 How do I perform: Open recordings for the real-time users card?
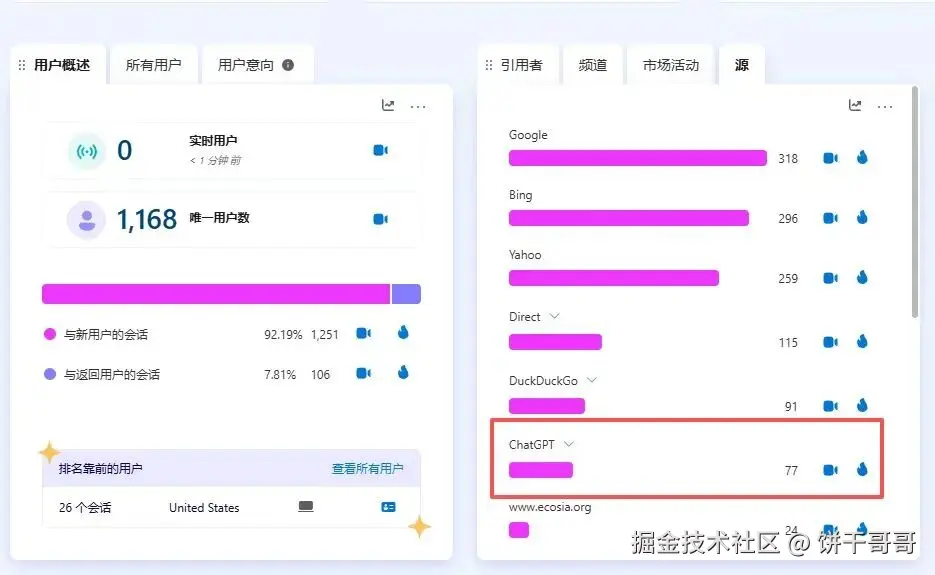(380, 150)
